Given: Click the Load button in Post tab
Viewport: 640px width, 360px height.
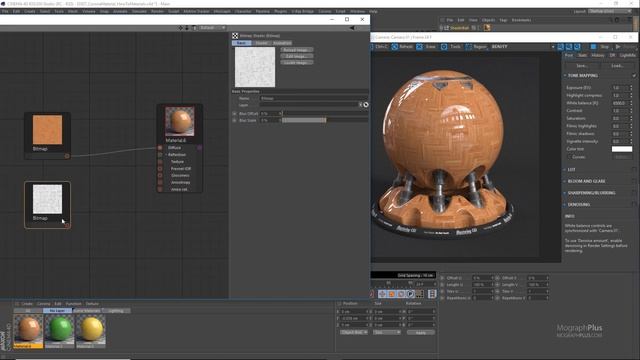Looking at the screenshot, I should (x=617, y=66).
